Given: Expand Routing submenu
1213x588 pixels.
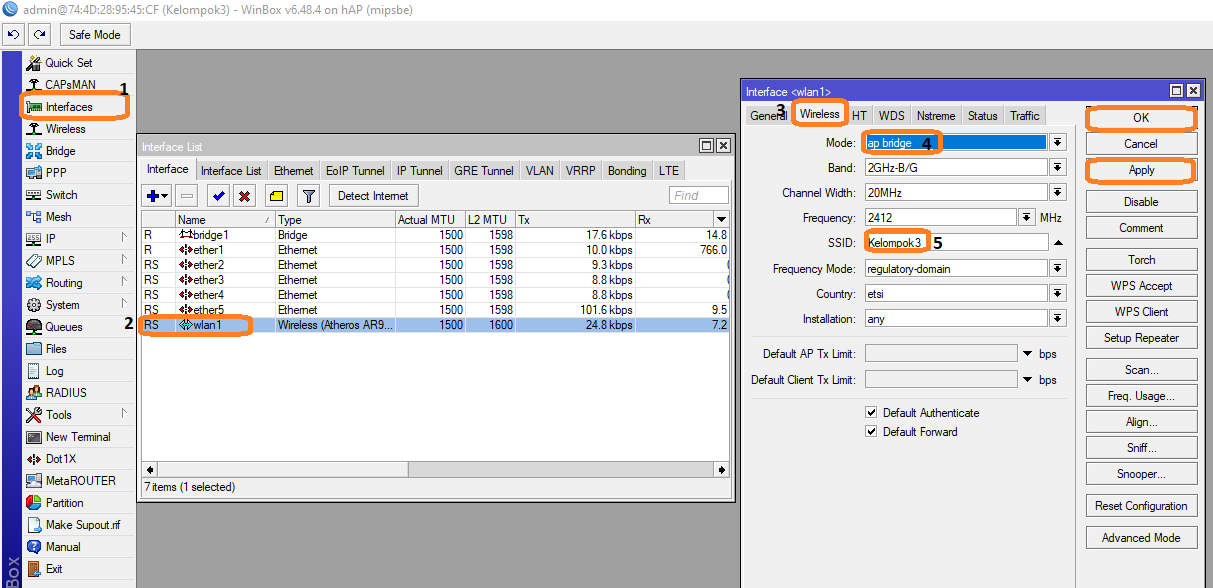Looking at the screenshot, I should pos(125,283).
